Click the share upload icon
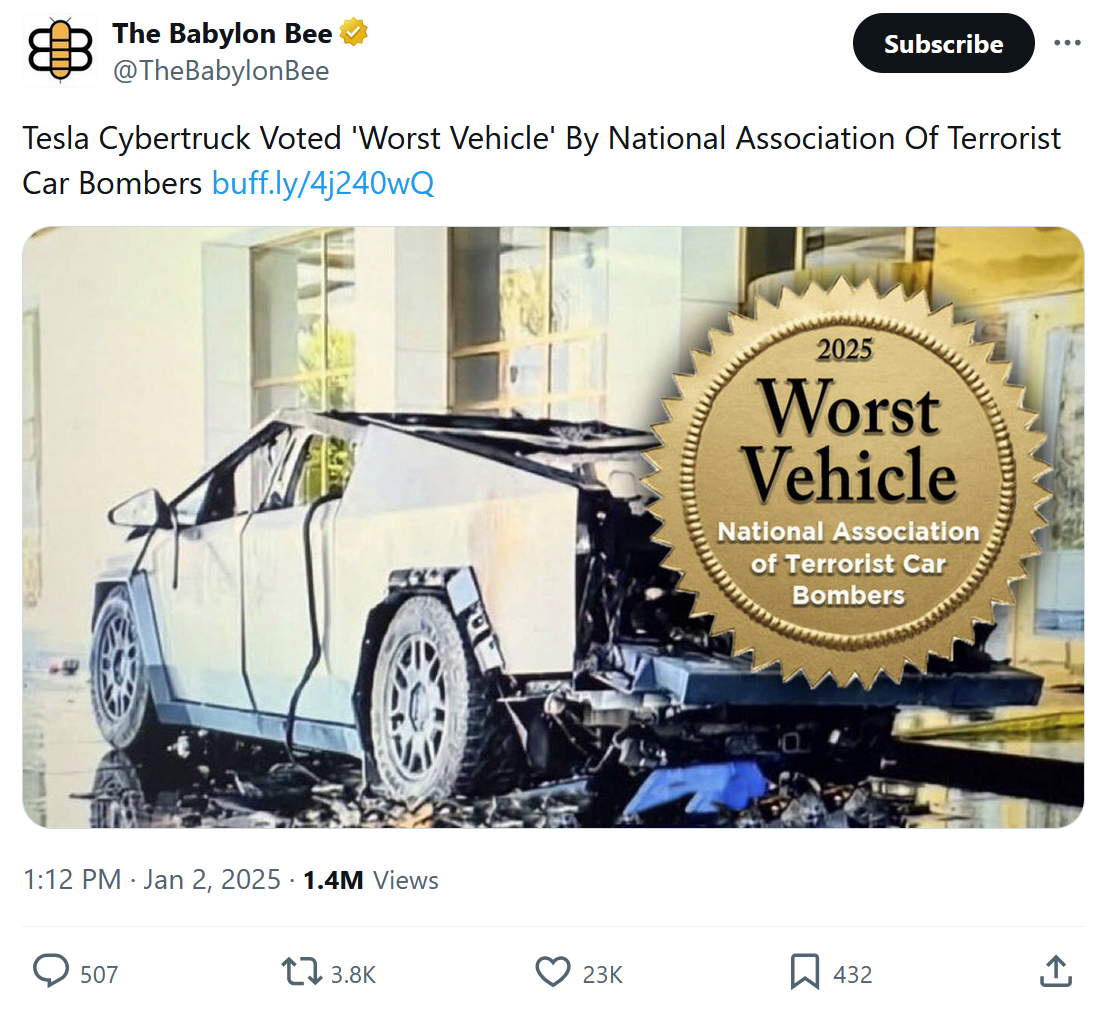The width and height of the screenshot is (1107, 1014). (x=1056, y=971)
